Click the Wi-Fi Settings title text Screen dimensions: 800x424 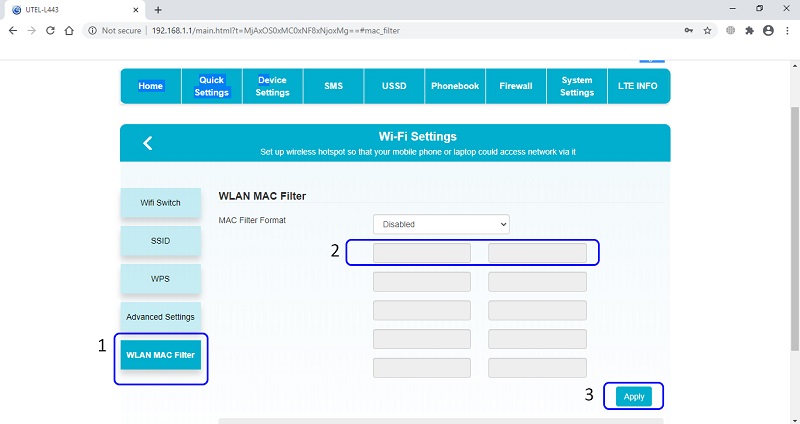(417, 136)
